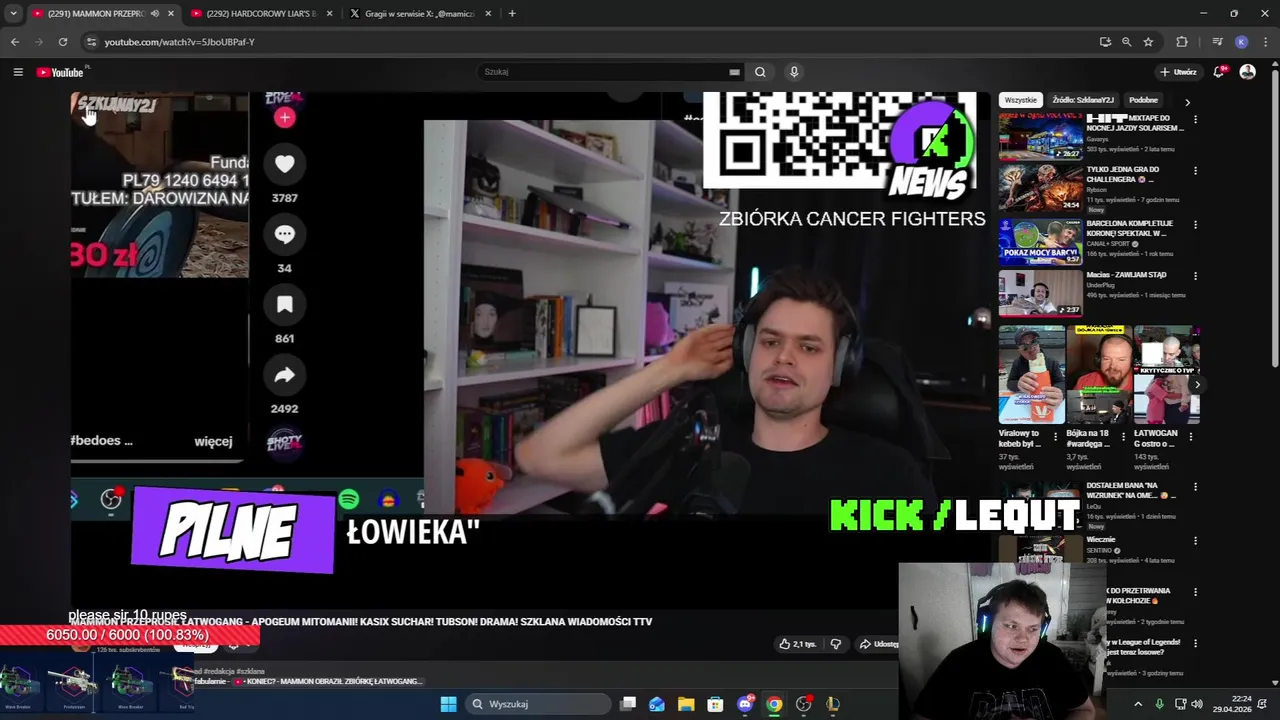1280x720 pixels.
Task: Open a new browser tab
Action: 512,13
